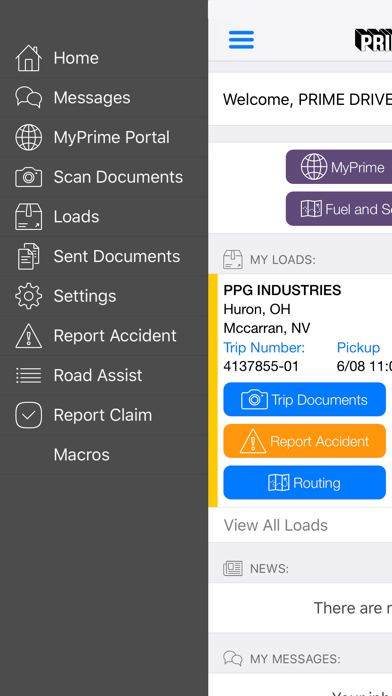Click the Trip Number label
Image resolution: width=392 pixels, height=696 pixels.
point(264,348)
